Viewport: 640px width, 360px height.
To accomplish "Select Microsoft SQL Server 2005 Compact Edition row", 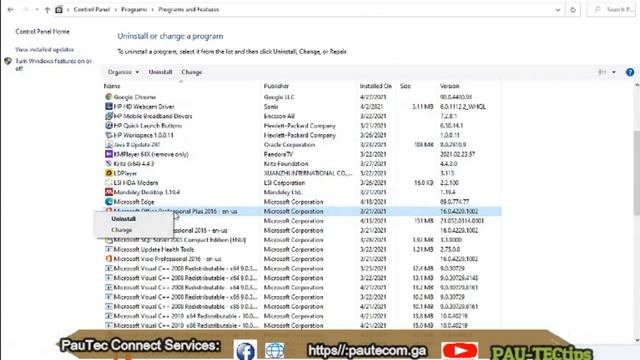I will 302,240.
